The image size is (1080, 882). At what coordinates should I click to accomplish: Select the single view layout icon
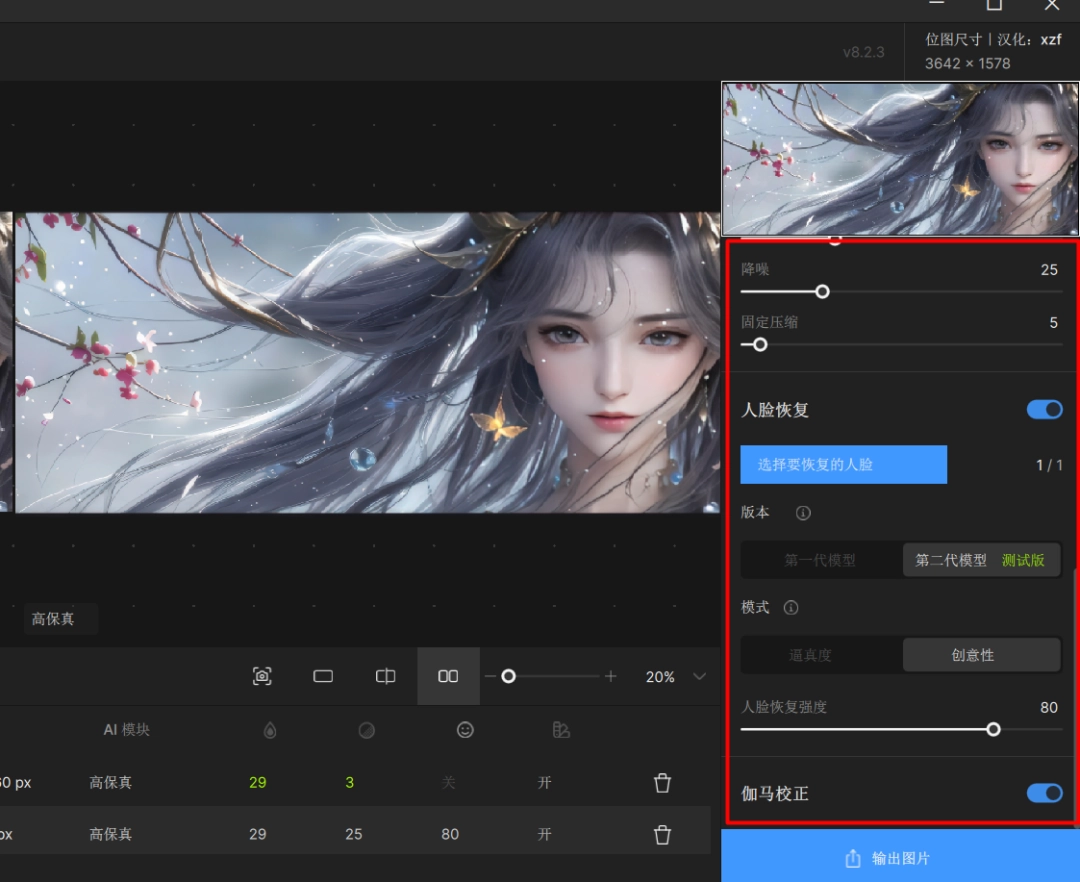(323, 676)
